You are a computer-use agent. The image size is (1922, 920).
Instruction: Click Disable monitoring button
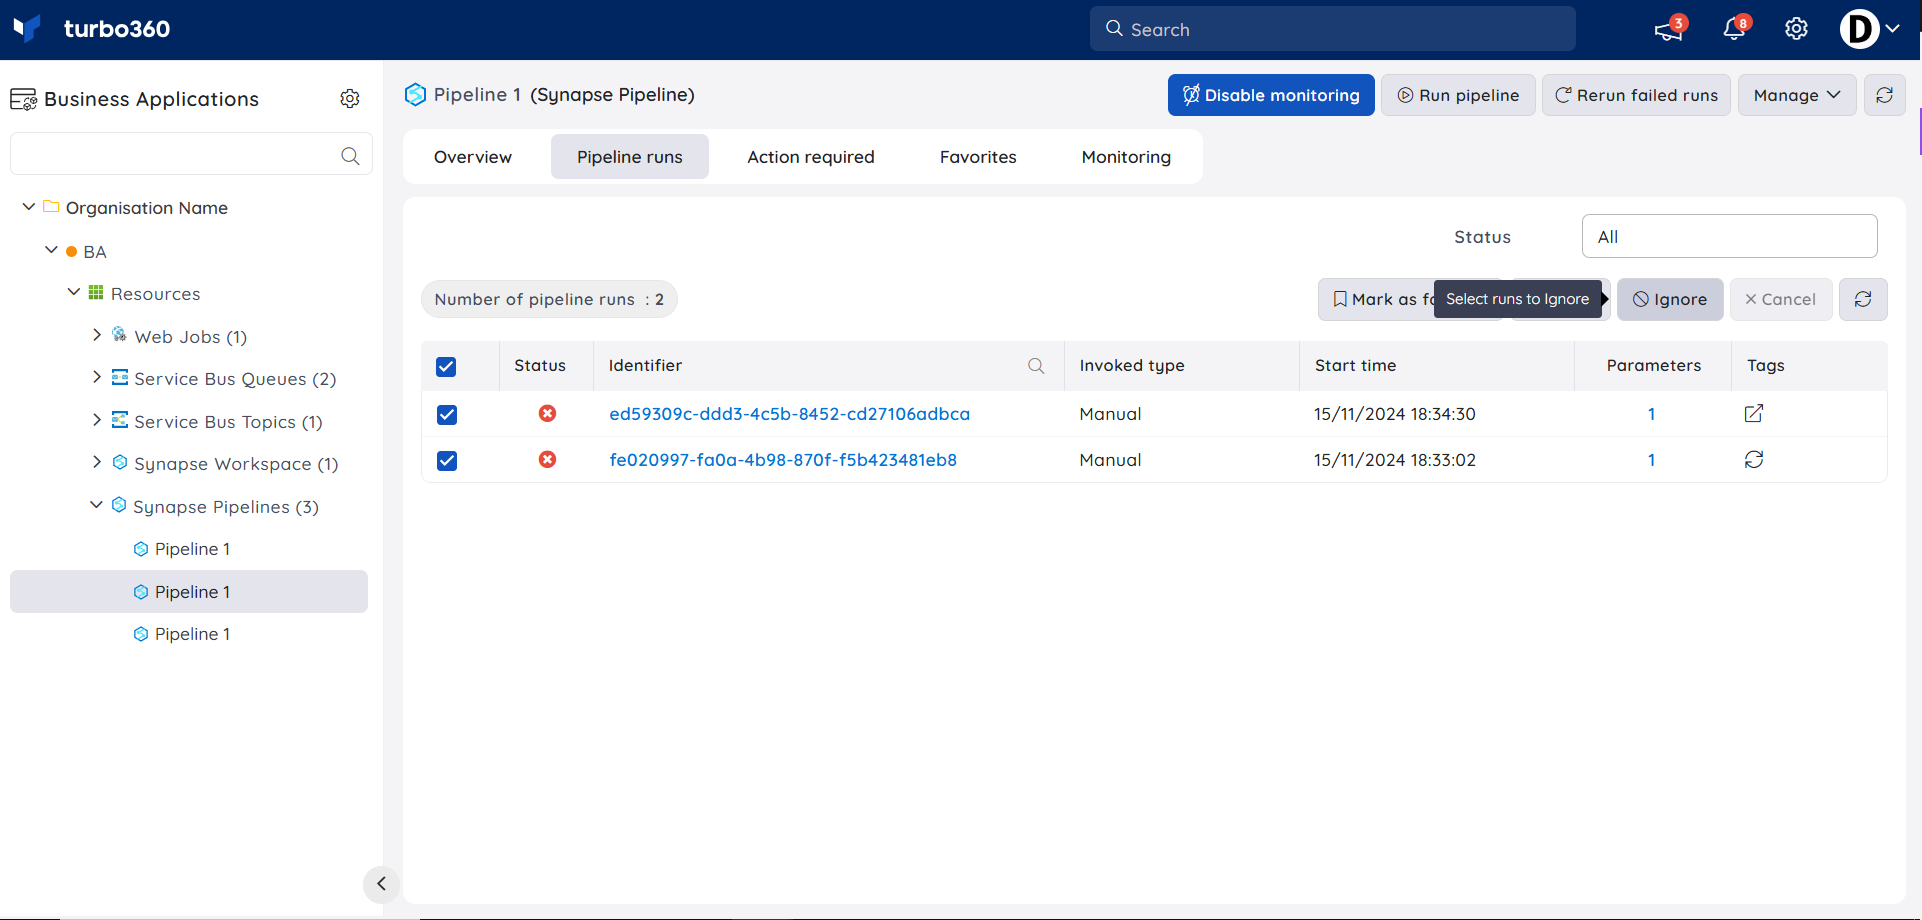pyautogui.click(x=1271, y=95)
